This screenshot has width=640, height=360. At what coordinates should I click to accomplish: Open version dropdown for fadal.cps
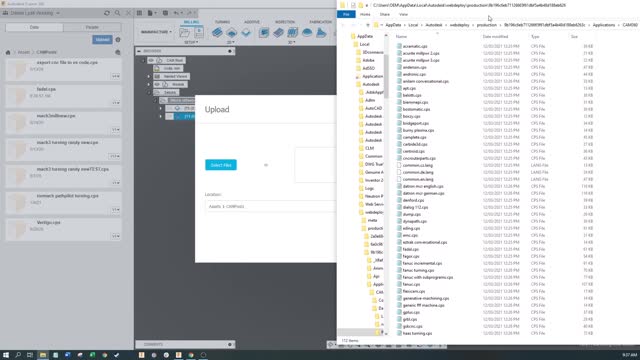click(x=116, y=103)
